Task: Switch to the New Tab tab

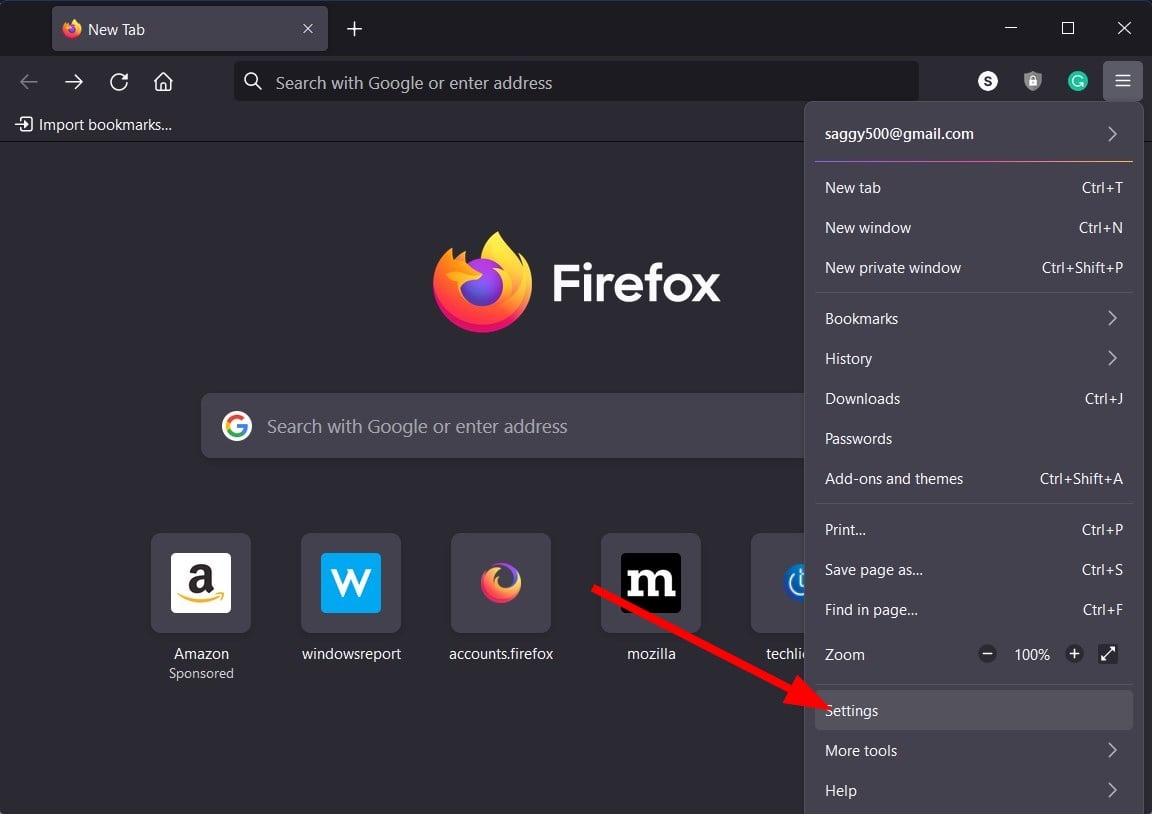Action: (190, 29)
